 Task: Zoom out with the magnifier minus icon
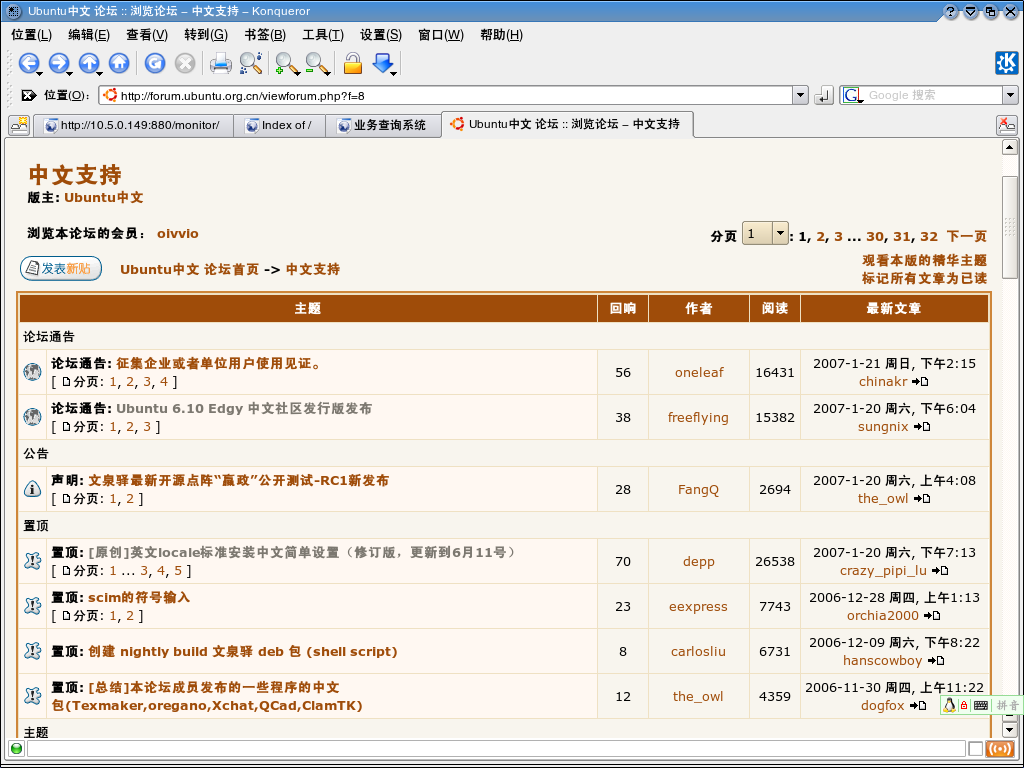317,63
